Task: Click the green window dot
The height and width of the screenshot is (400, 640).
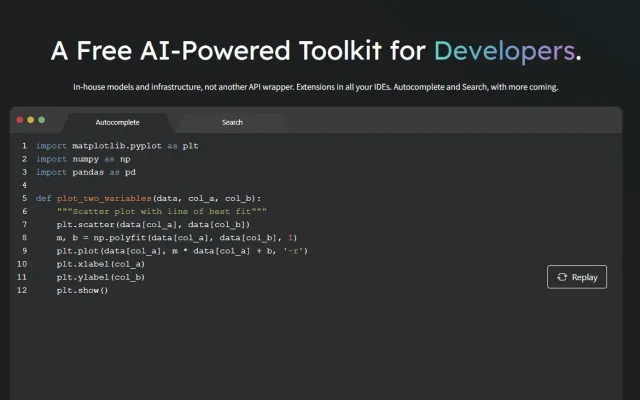Action: click(x=42, y=120)
